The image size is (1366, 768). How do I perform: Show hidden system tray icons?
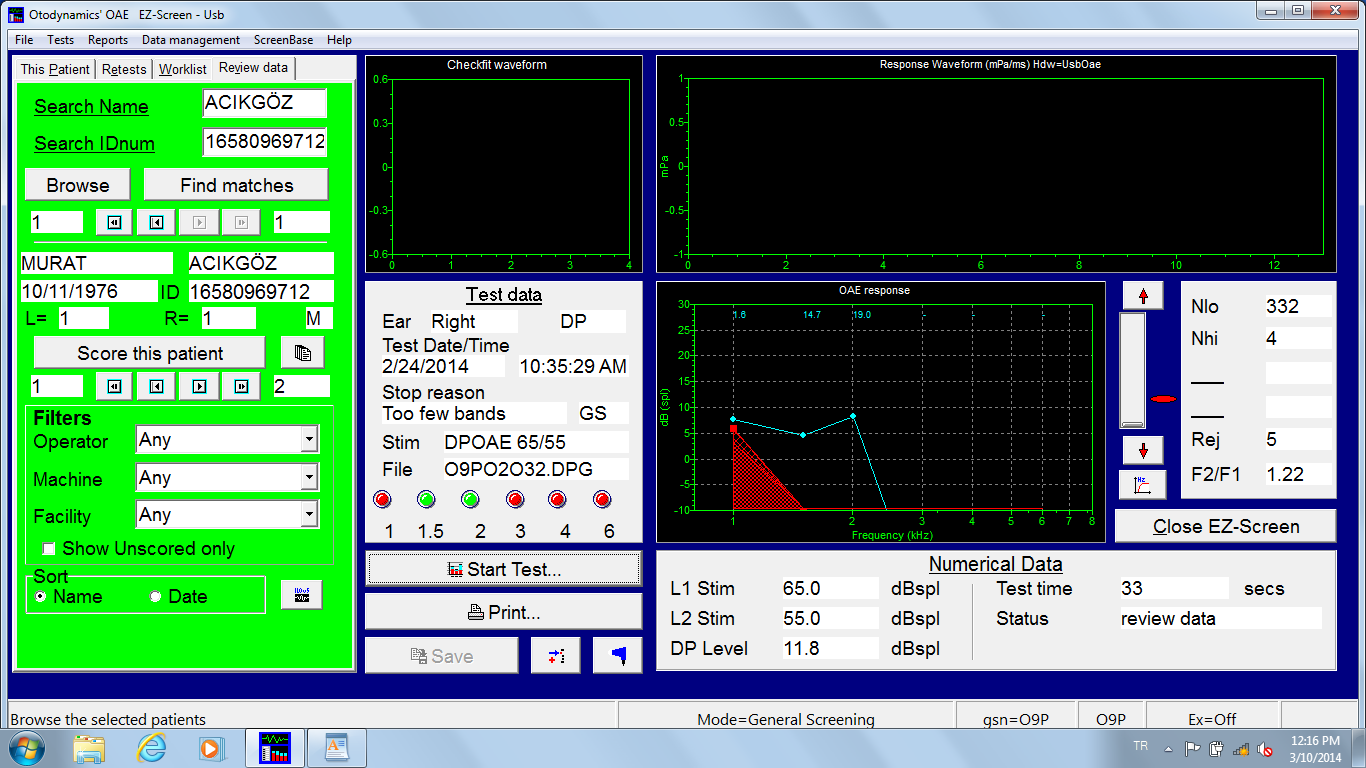[1168, 749]
